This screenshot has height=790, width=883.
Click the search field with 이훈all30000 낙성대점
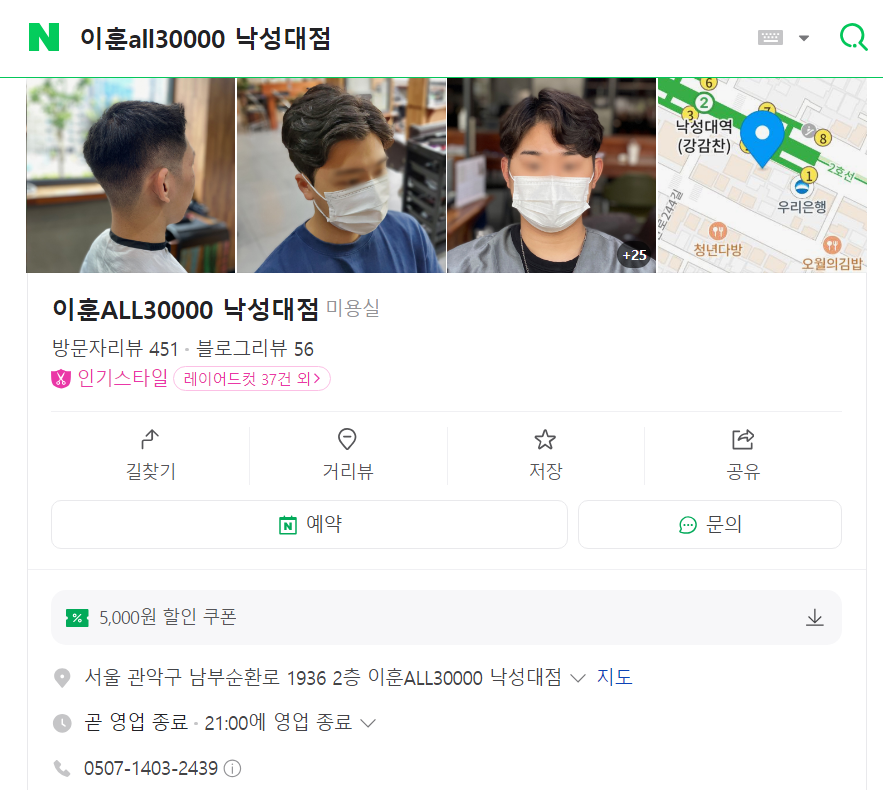pyautogui.click(x=394, y=38)
